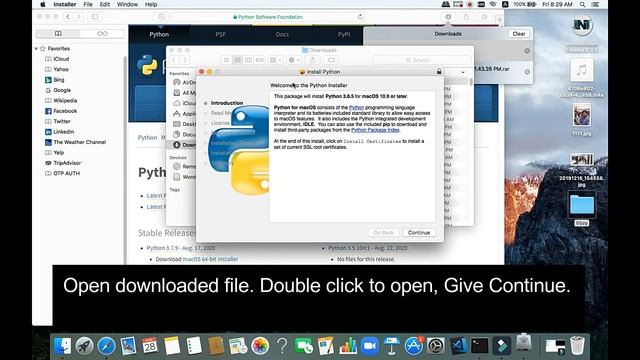Open FaceTime from the dock
Image resolution: width=640 pixels, height=360 pixels.
[304, 346]
